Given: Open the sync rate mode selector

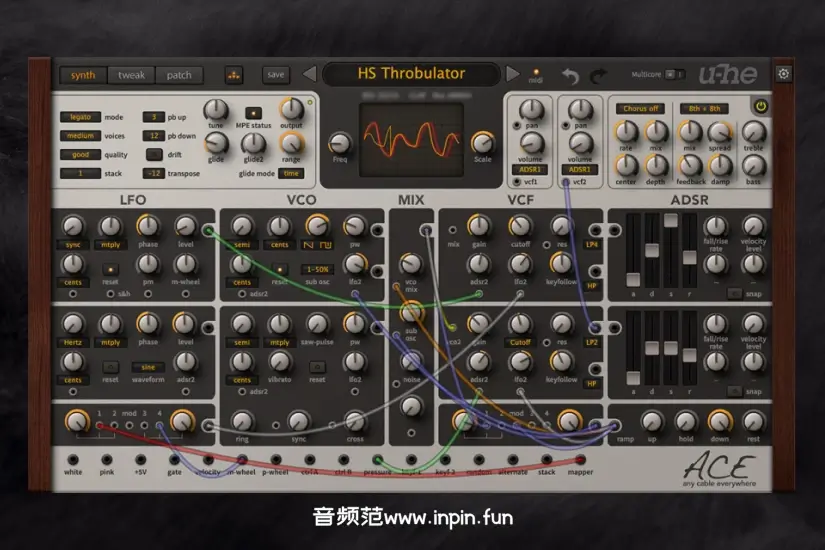Looking at the screenshot, I should click(x=73, y=245).
